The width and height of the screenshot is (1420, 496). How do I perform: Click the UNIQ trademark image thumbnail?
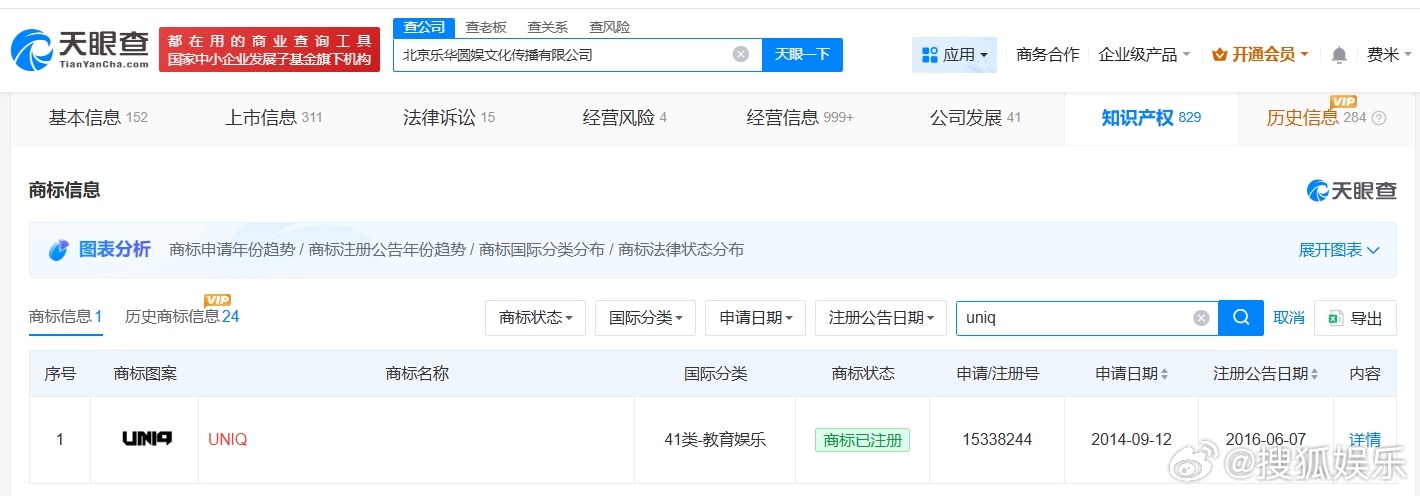tap(147, 438)
